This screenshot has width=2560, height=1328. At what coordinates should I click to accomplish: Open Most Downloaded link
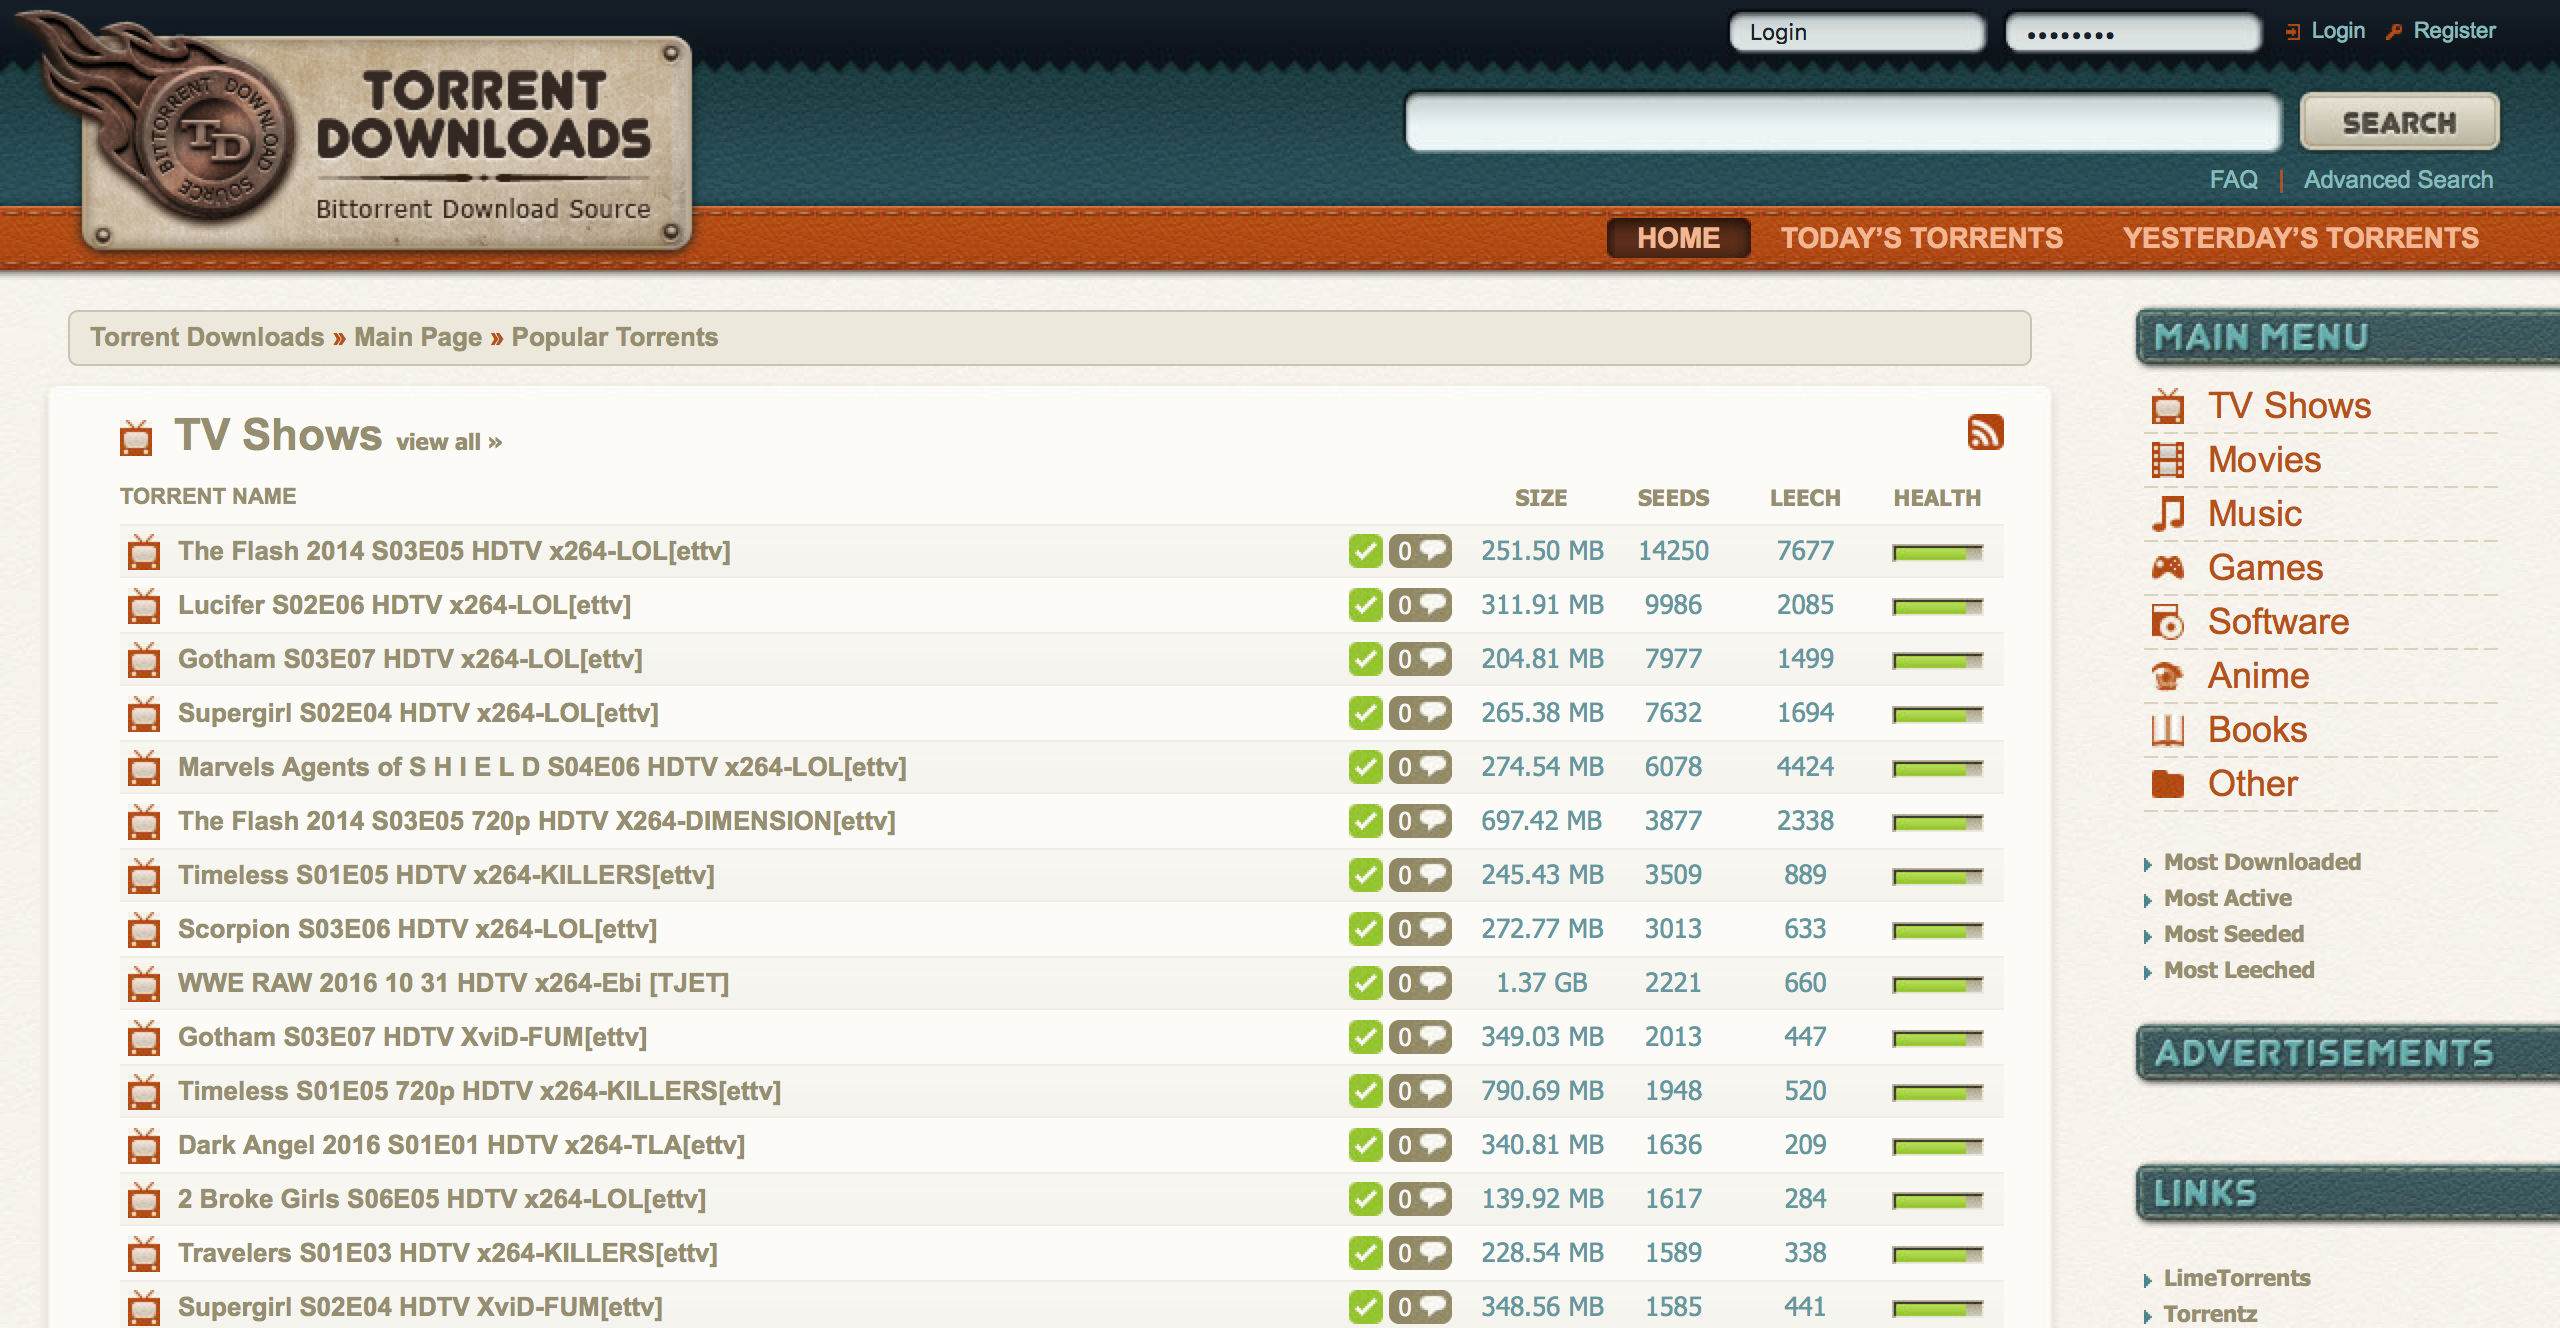[x=2262, y=862]
